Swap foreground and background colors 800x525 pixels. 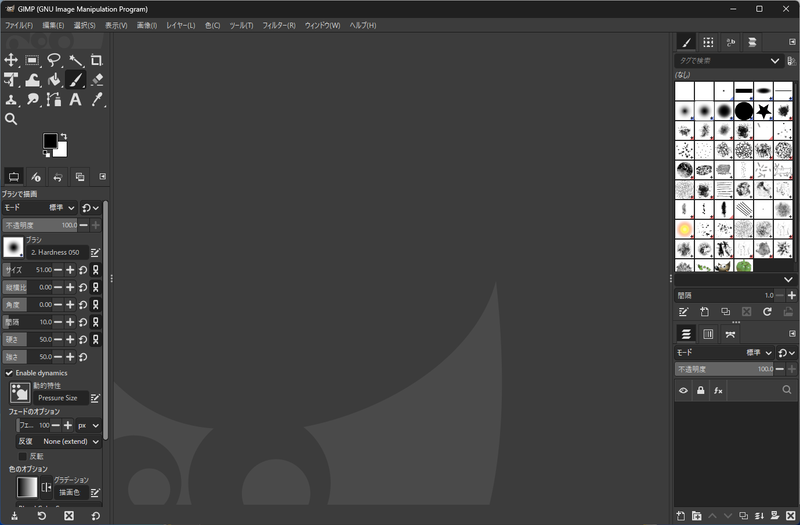click(x=63, y=136)
